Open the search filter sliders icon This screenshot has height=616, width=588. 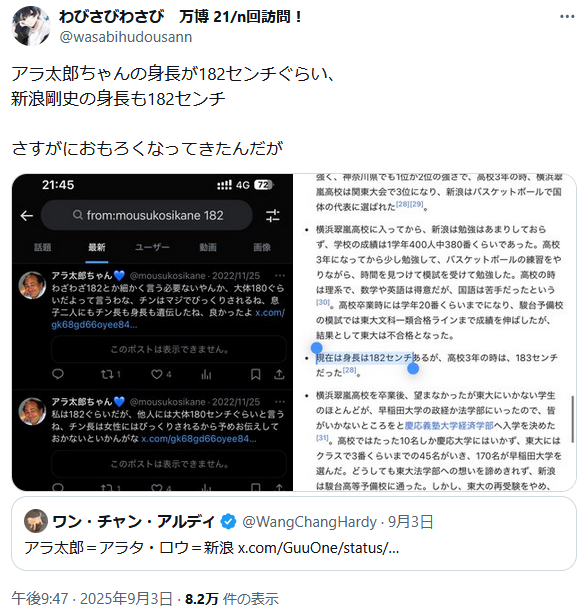(x=273, y=215)
